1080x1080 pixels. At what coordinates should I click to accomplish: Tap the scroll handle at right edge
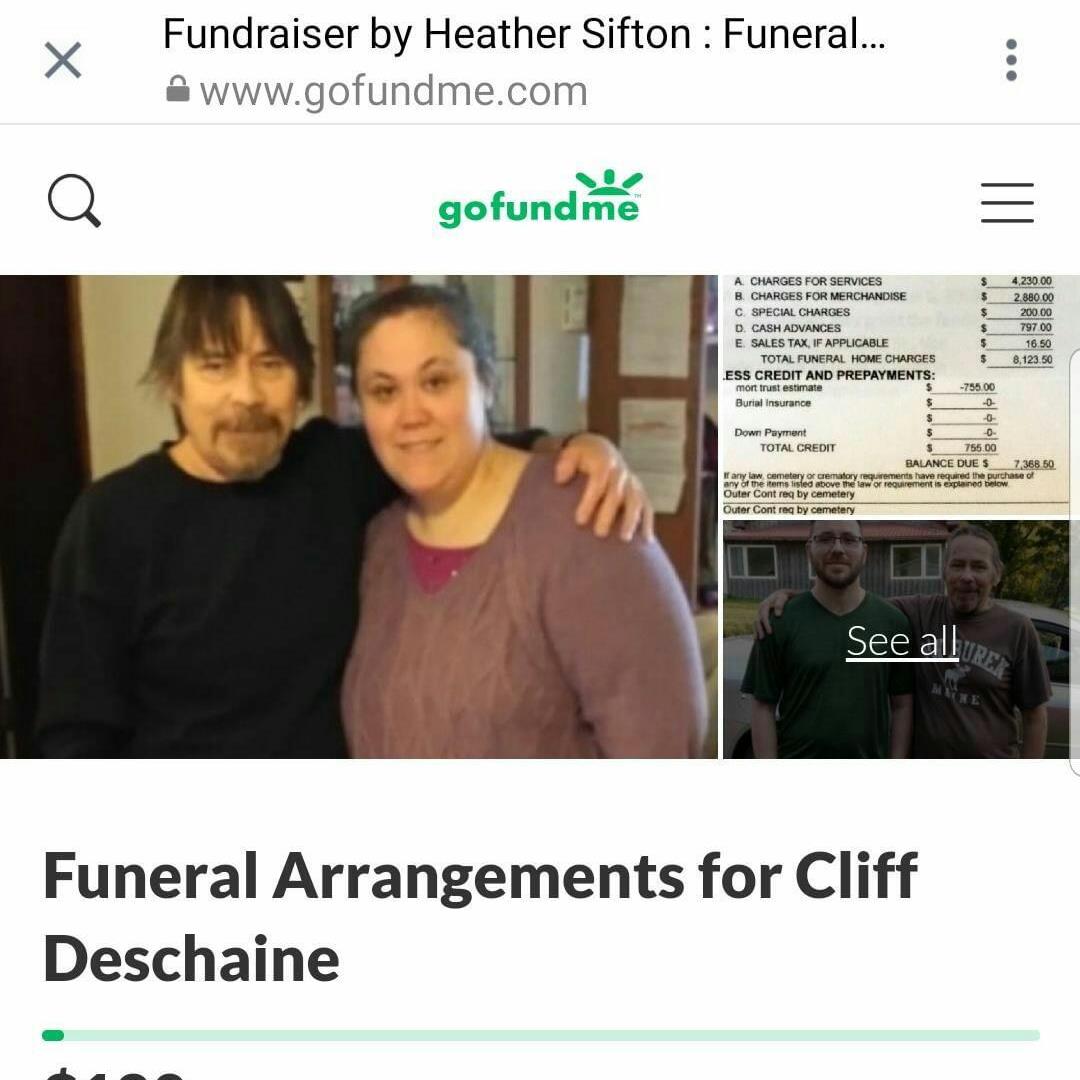click(1074, 565)
